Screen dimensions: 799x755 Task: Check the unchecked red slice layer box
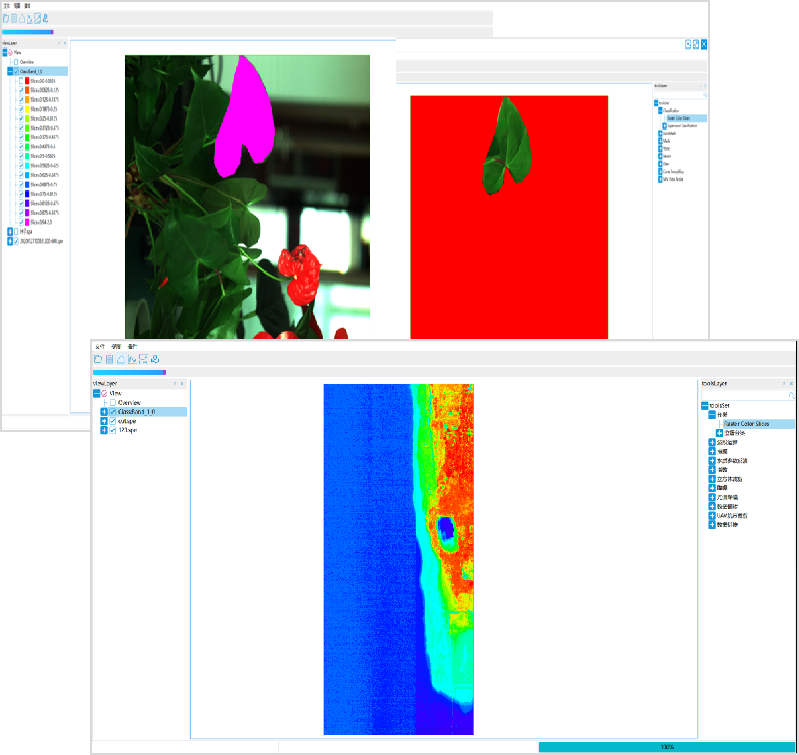pos(20,80)
